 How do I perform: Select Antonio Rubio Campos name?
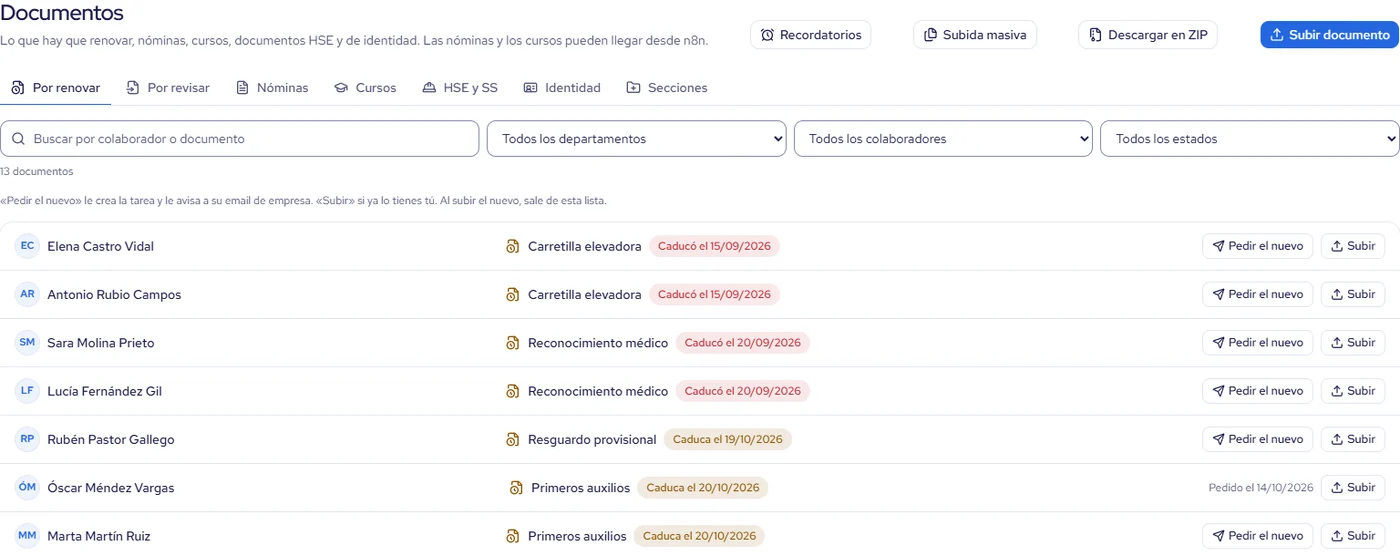coord(114,295)
